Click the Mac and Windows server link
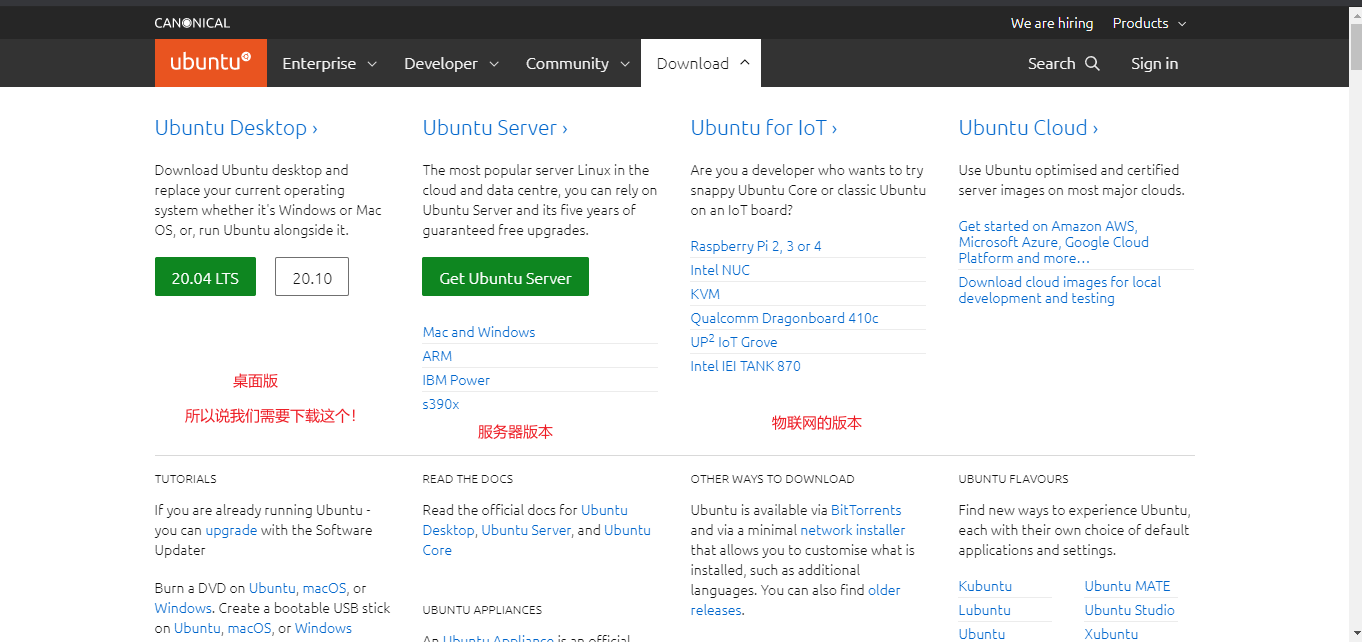The image size is (1362, 642). pos(479,332)
